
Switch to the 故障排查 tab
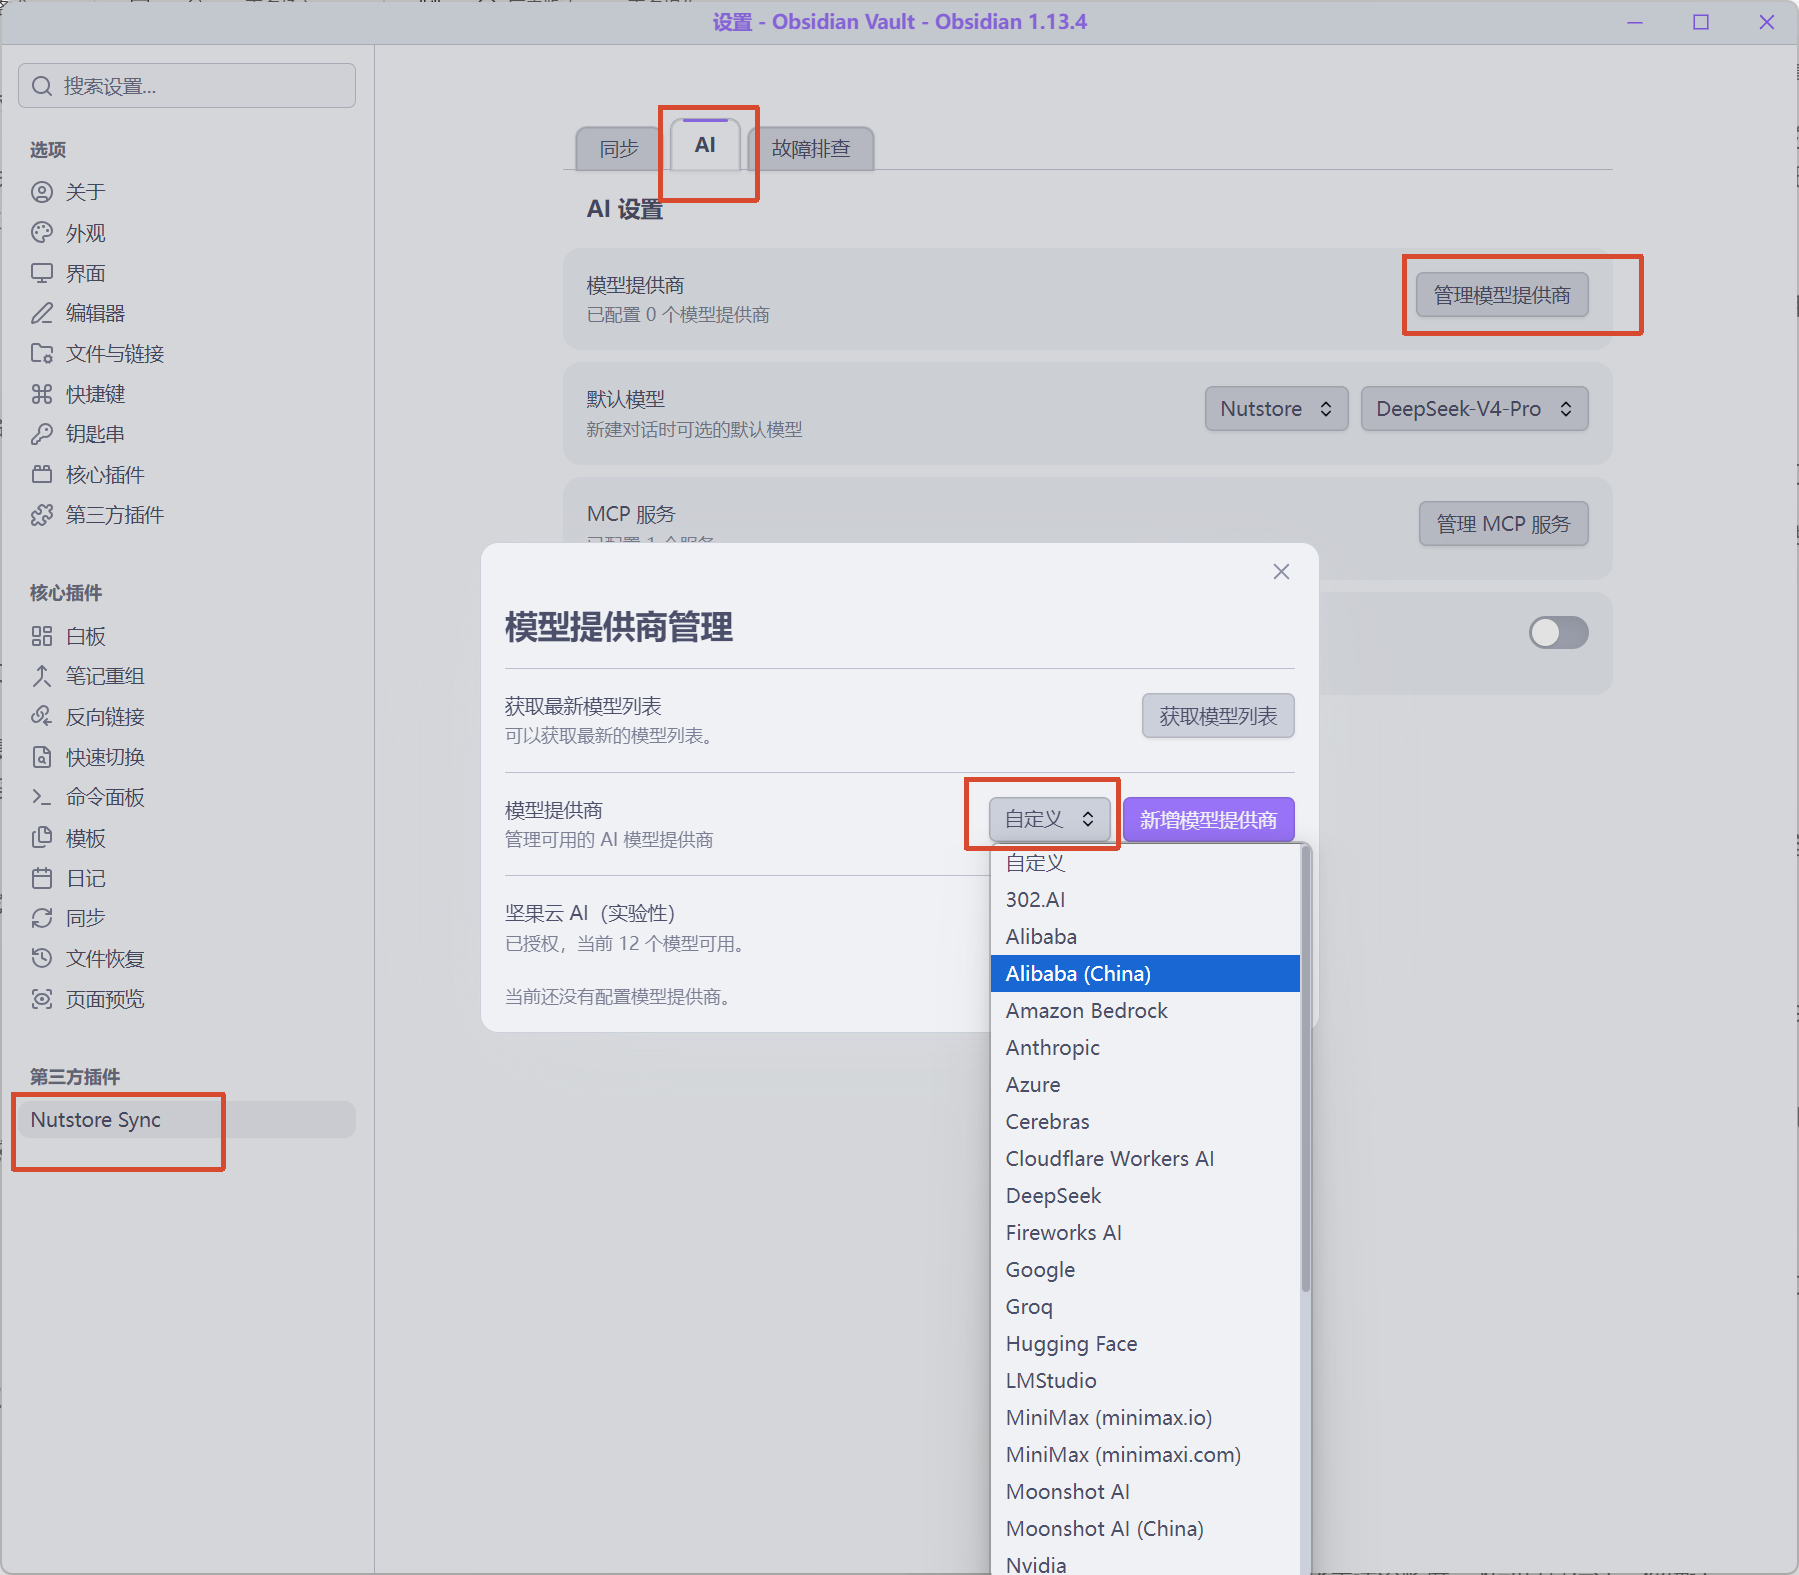coord(811,149)
